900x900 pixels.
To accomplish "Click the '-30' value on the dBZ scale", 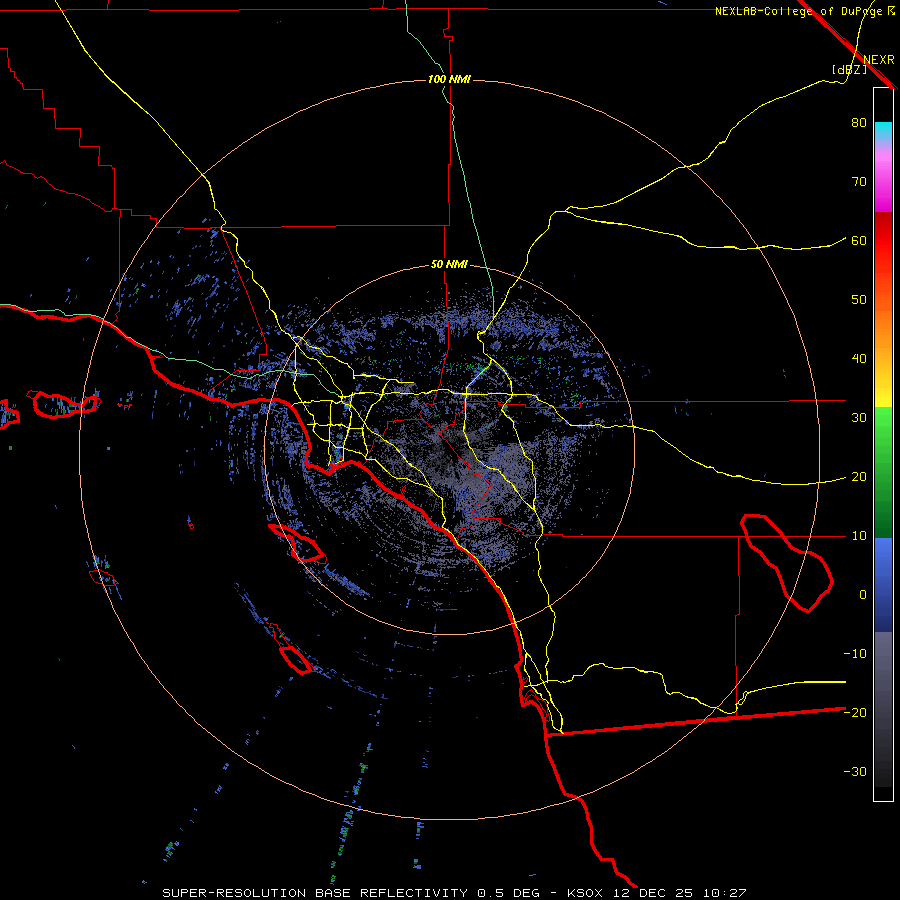I will pos(855,771).
